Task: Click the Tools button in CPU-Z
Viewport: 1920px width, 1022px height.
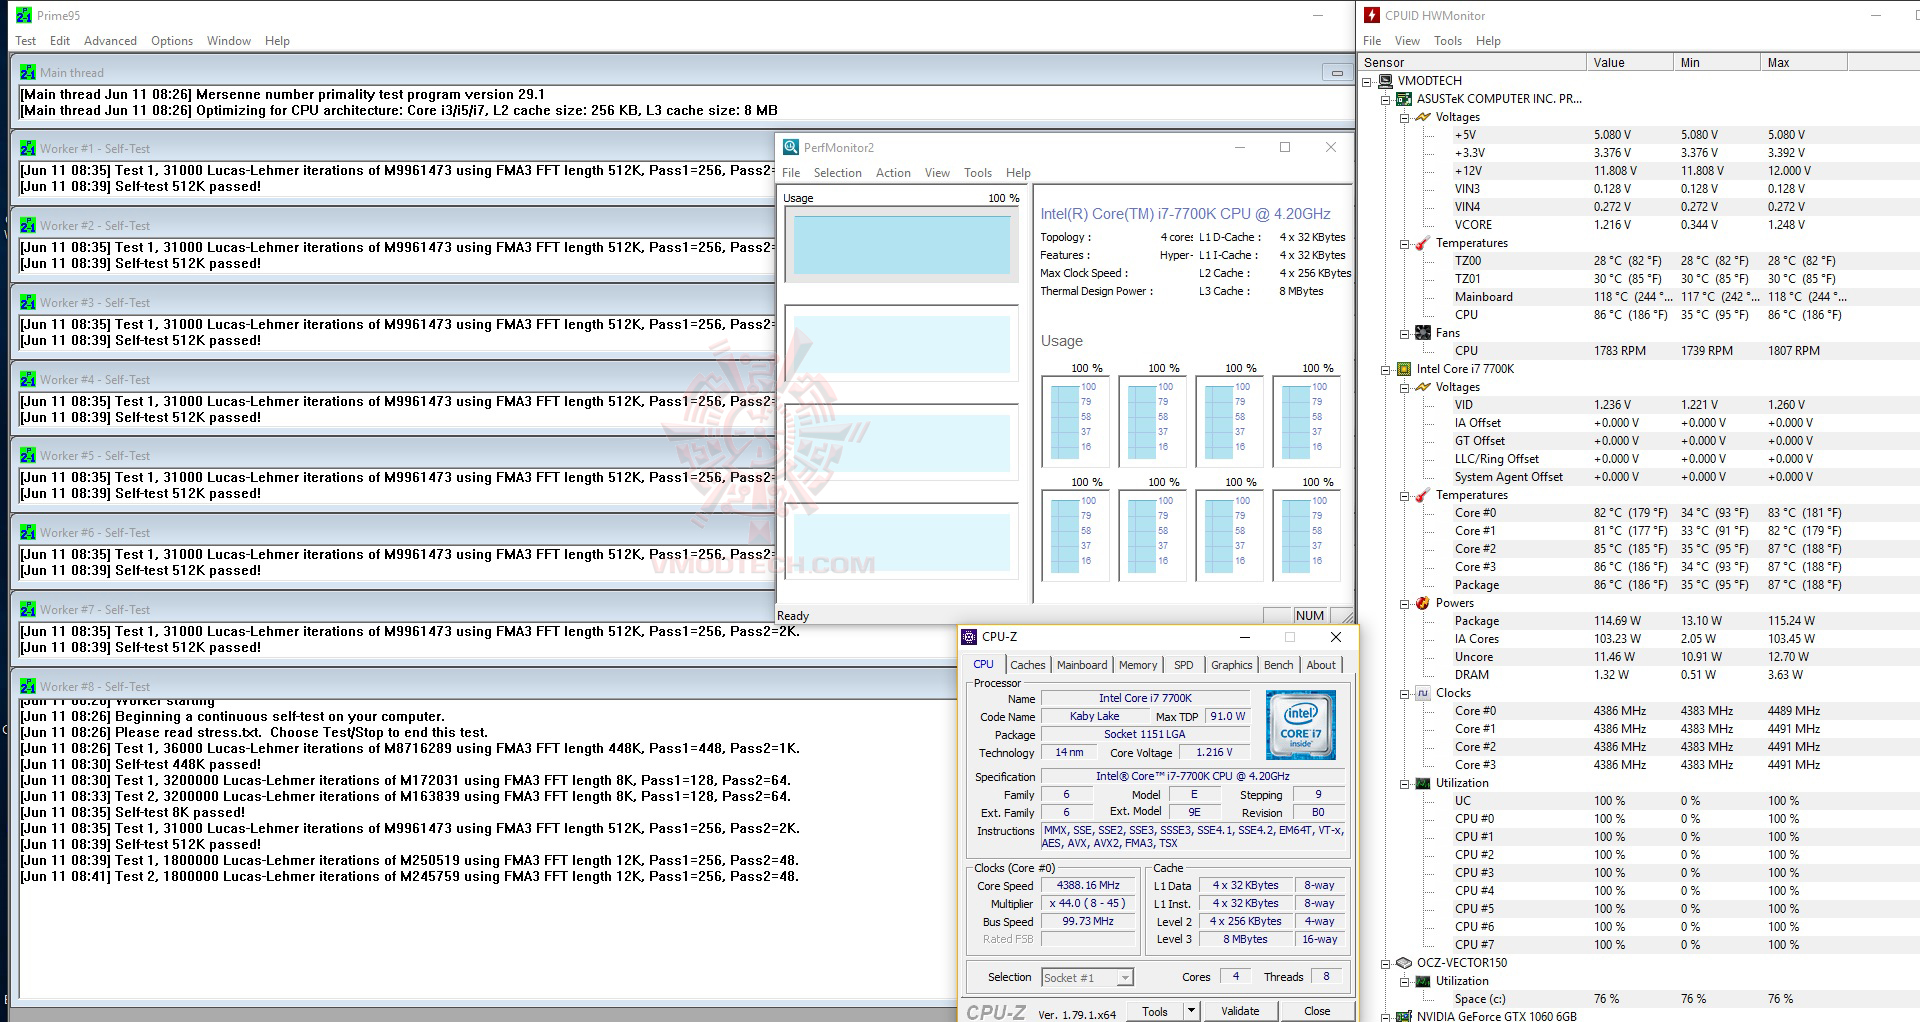Action: (1155, 1011)
